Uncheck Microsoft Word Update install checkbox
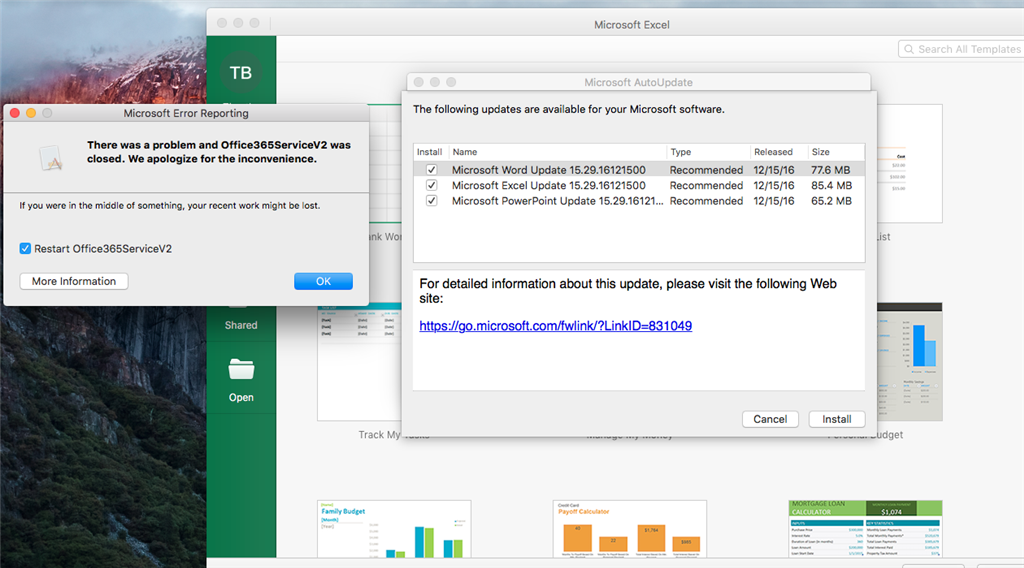The image size is (1024, 568). tap(432, 170)
